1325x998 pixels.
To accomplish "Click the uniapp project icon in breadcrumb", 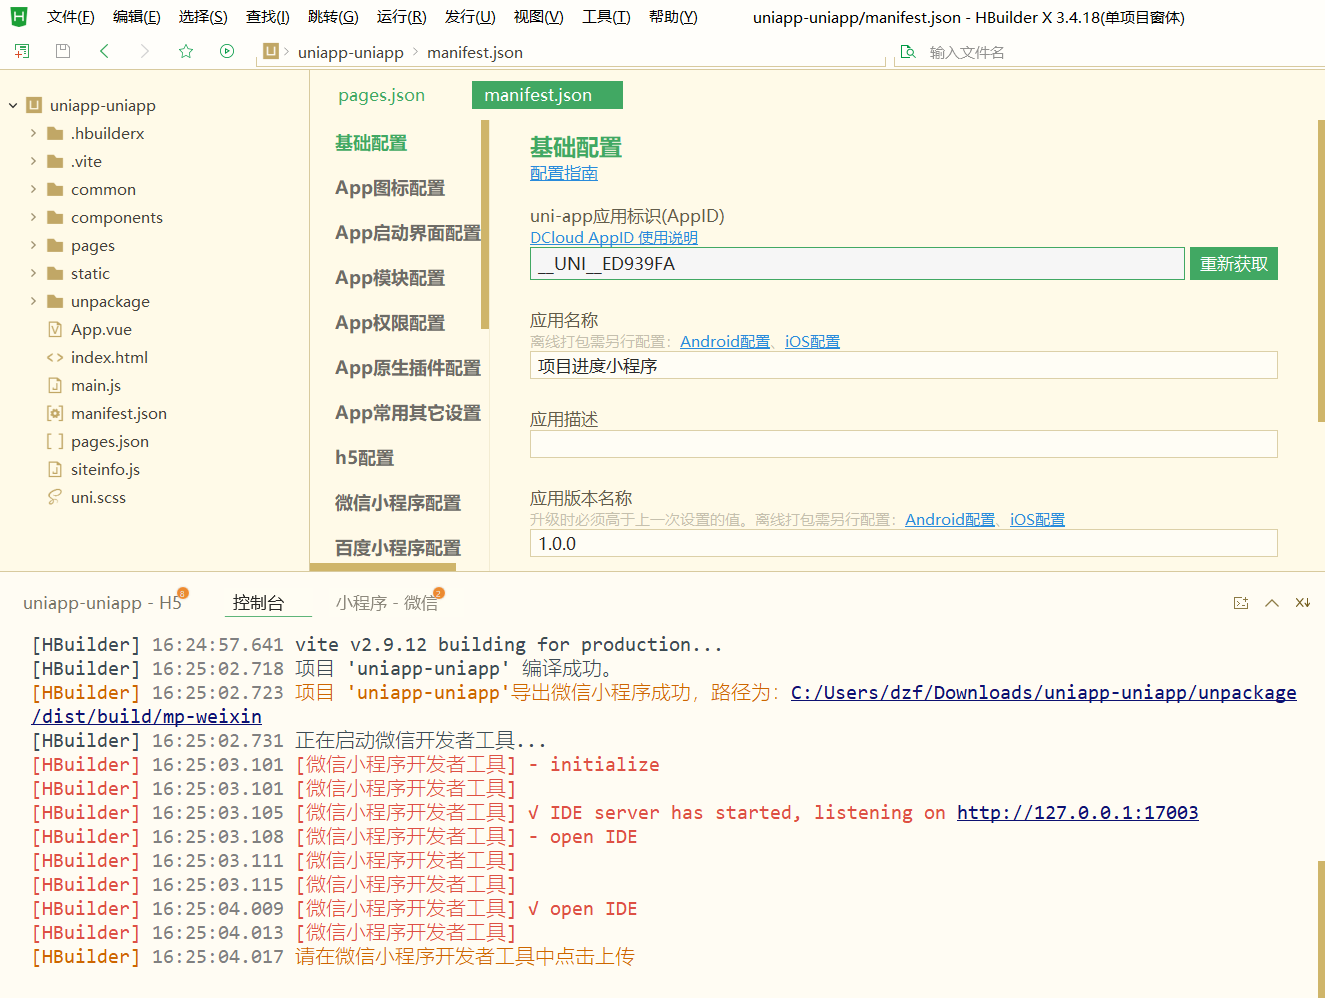I will pos(270,51).
